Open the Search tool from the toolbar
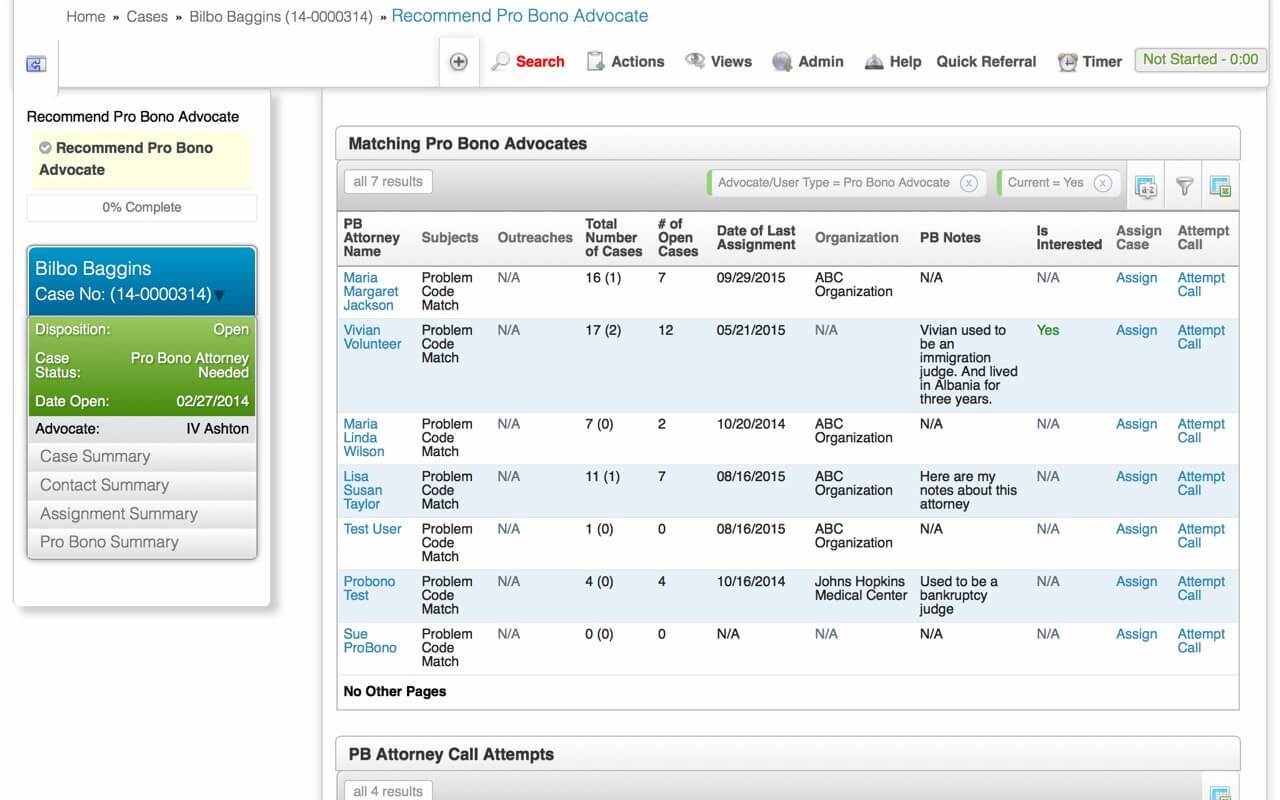 click(x=529, y=61)
